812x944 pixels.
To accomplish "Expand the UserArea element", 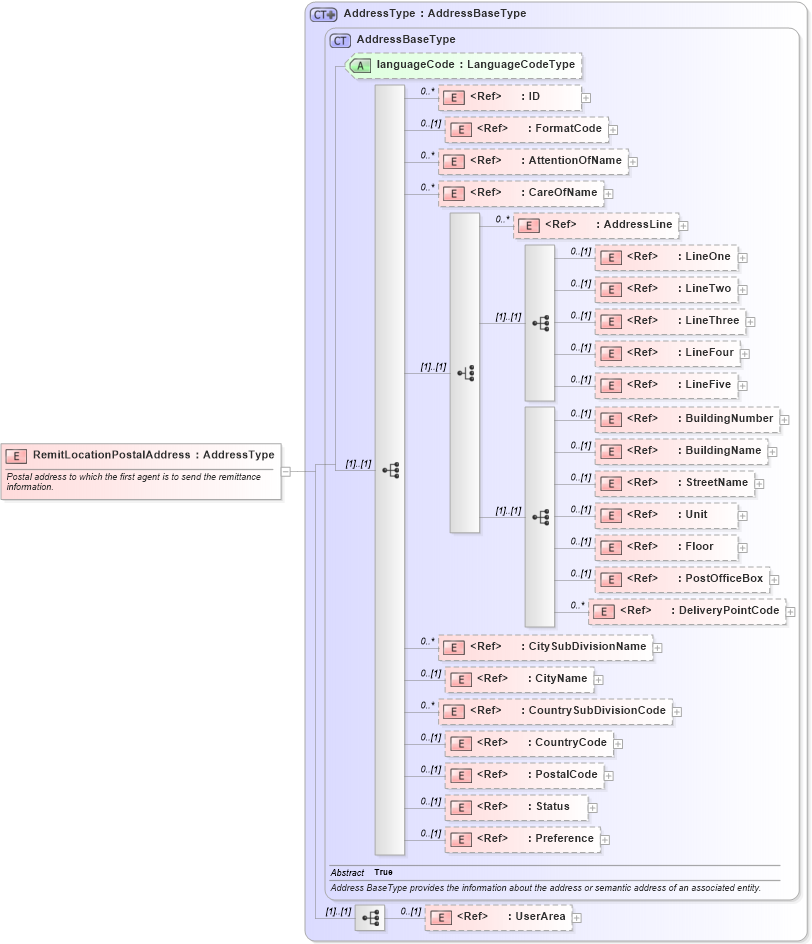I will click(x=578, y=916).
